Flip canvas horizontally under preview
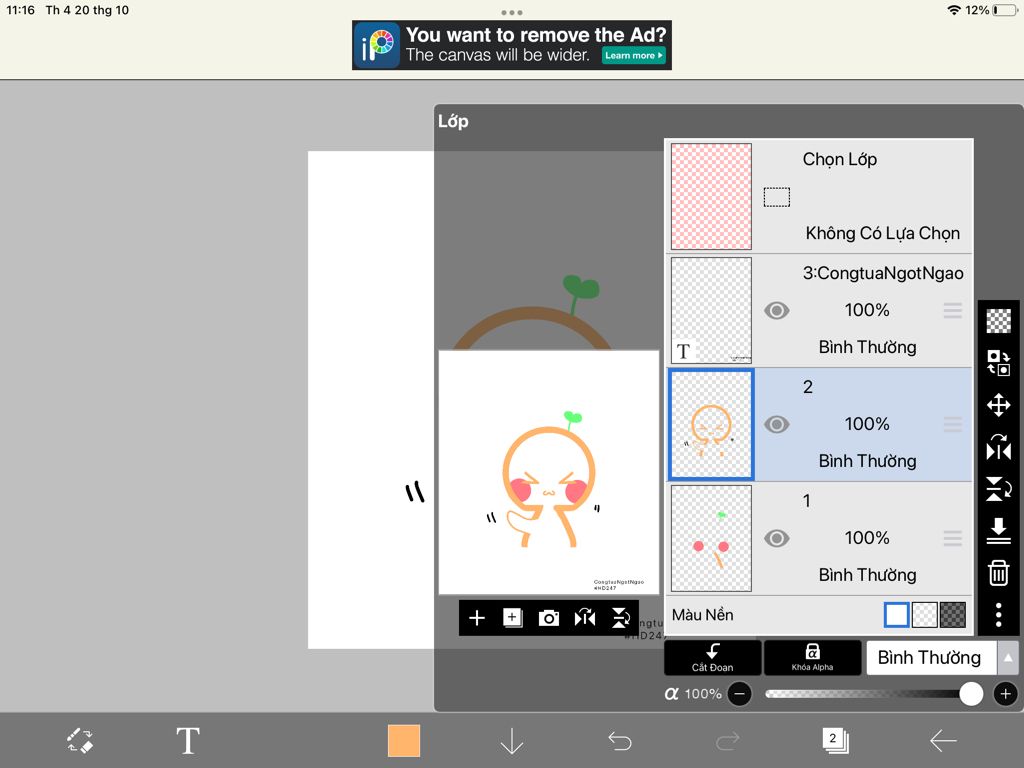The image size is (1024, 768). pos(584,618)
